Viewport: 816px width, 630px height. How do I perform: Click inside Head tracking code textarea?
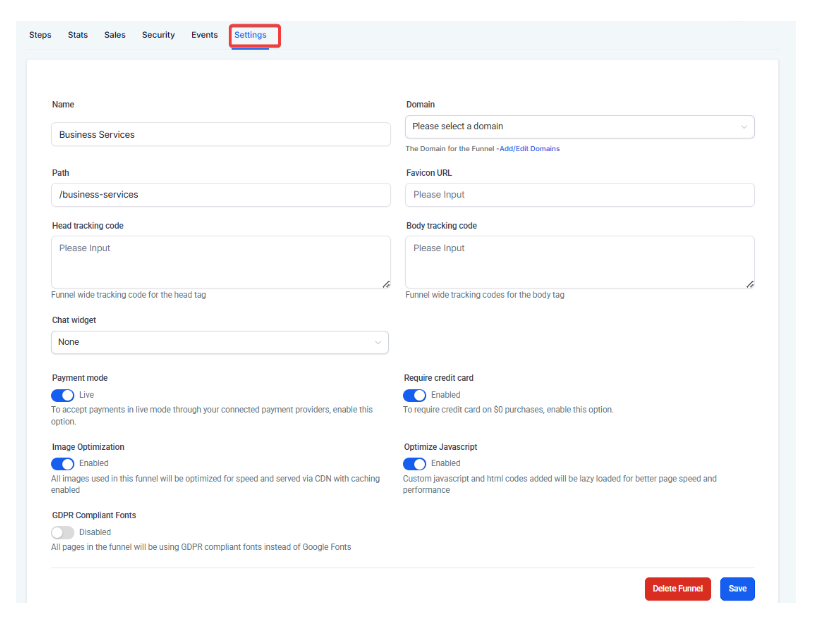click(220, 262)
